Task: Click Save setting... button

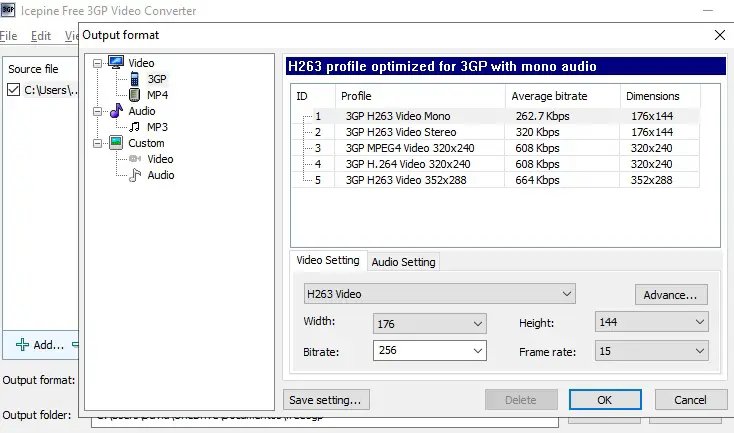Action: pyautogui.click(x=326, y=400)
